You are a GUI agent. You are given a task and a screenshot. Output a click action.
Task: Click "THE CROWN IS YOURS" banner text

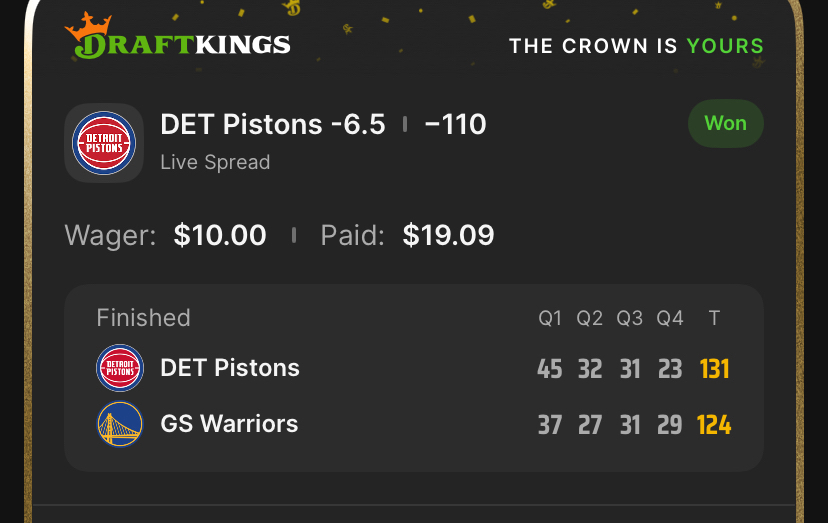636,46
